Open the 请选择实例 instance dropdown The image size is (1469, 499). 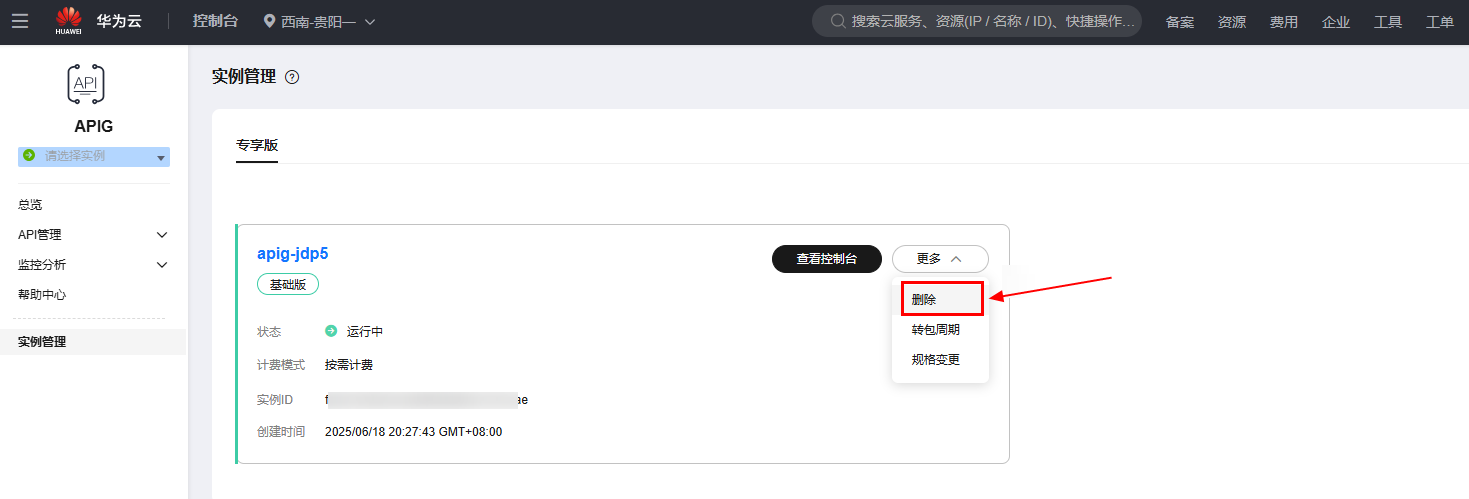coord(94,156)
